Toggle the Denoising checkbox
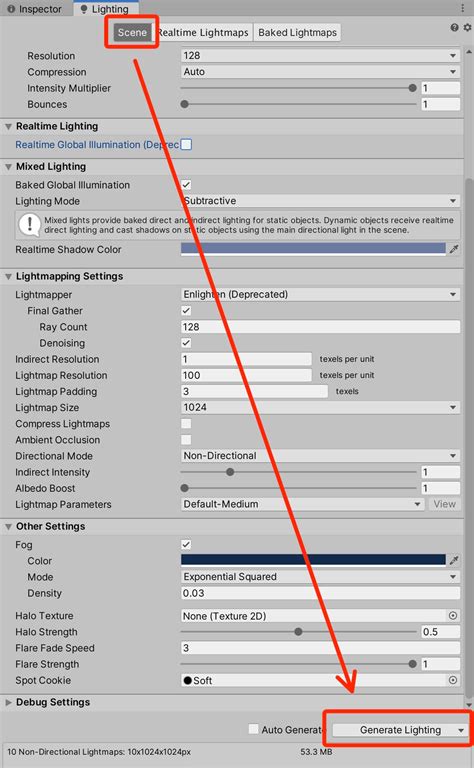 [x=186, y=343]
